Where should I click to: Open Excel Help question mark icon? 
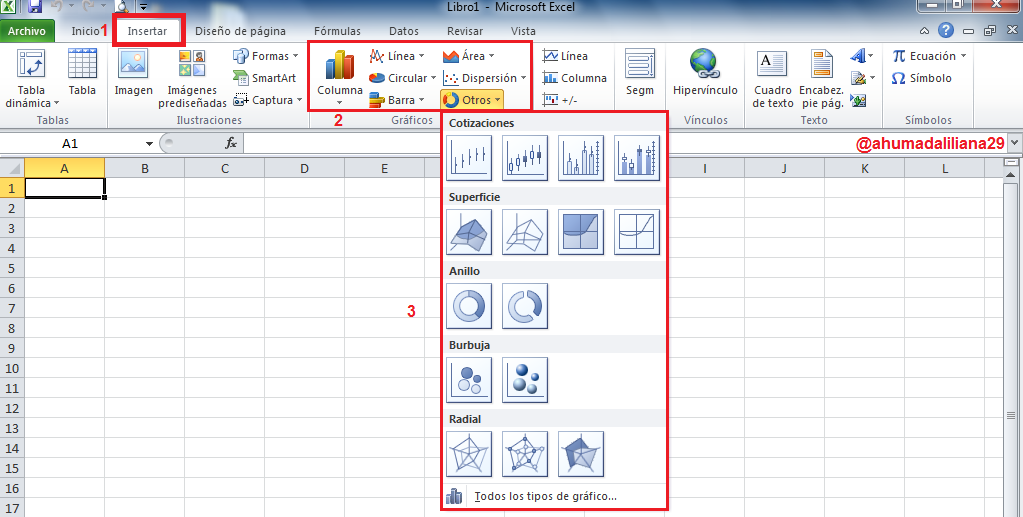(x=945, y=30)
